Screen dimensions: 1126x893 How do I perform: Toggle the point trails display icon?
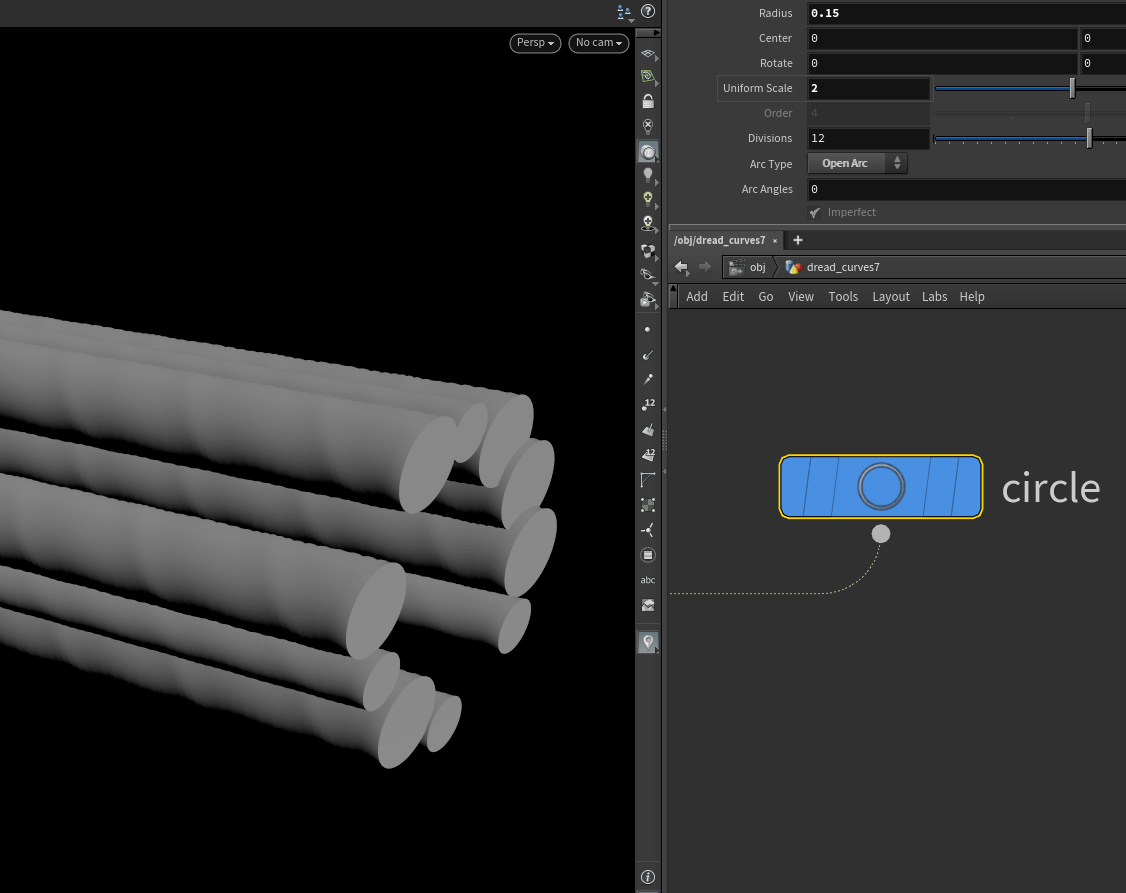point(648,379)
